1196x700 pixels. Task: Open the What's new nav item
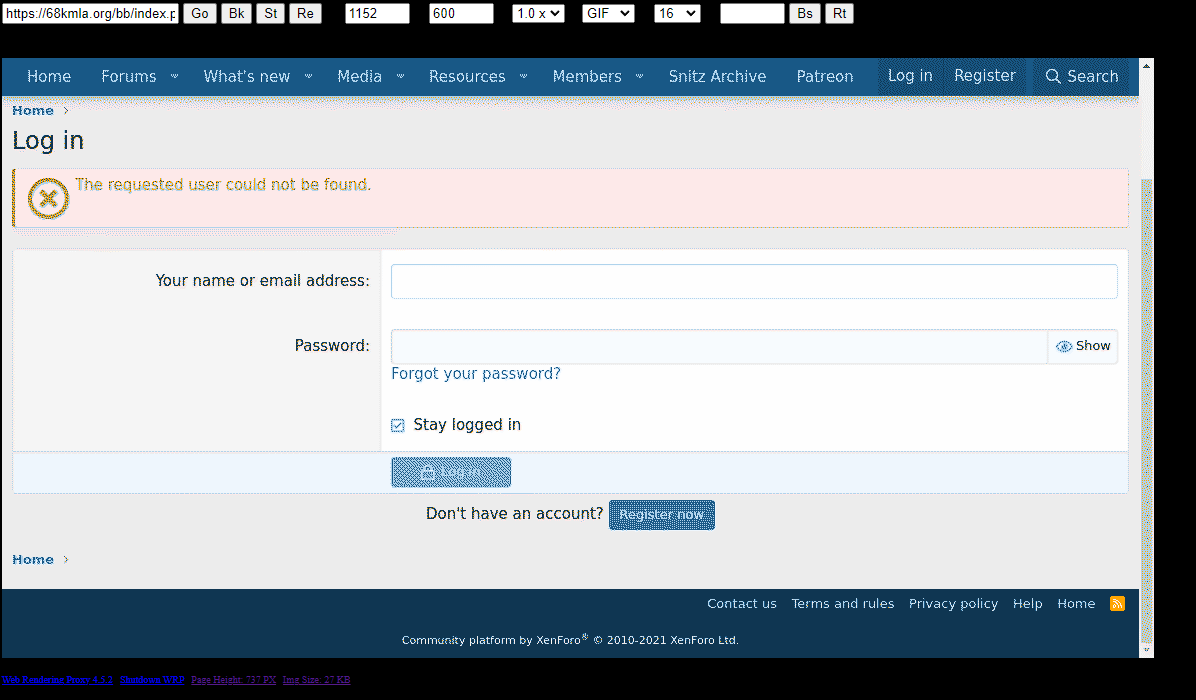tap(246, 76)
